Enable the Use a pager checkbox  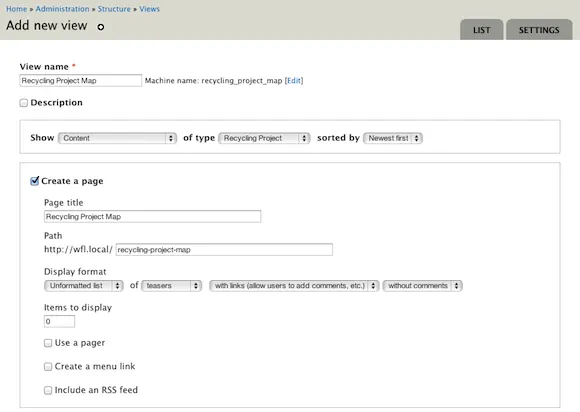click(x=48, y=343)
